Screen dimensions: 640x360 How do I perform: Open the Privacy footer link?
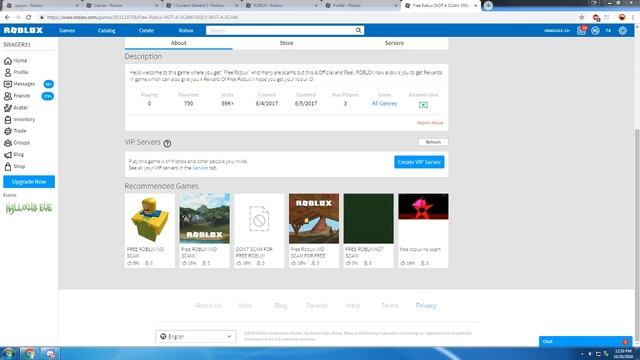click(x=426, y=306)
